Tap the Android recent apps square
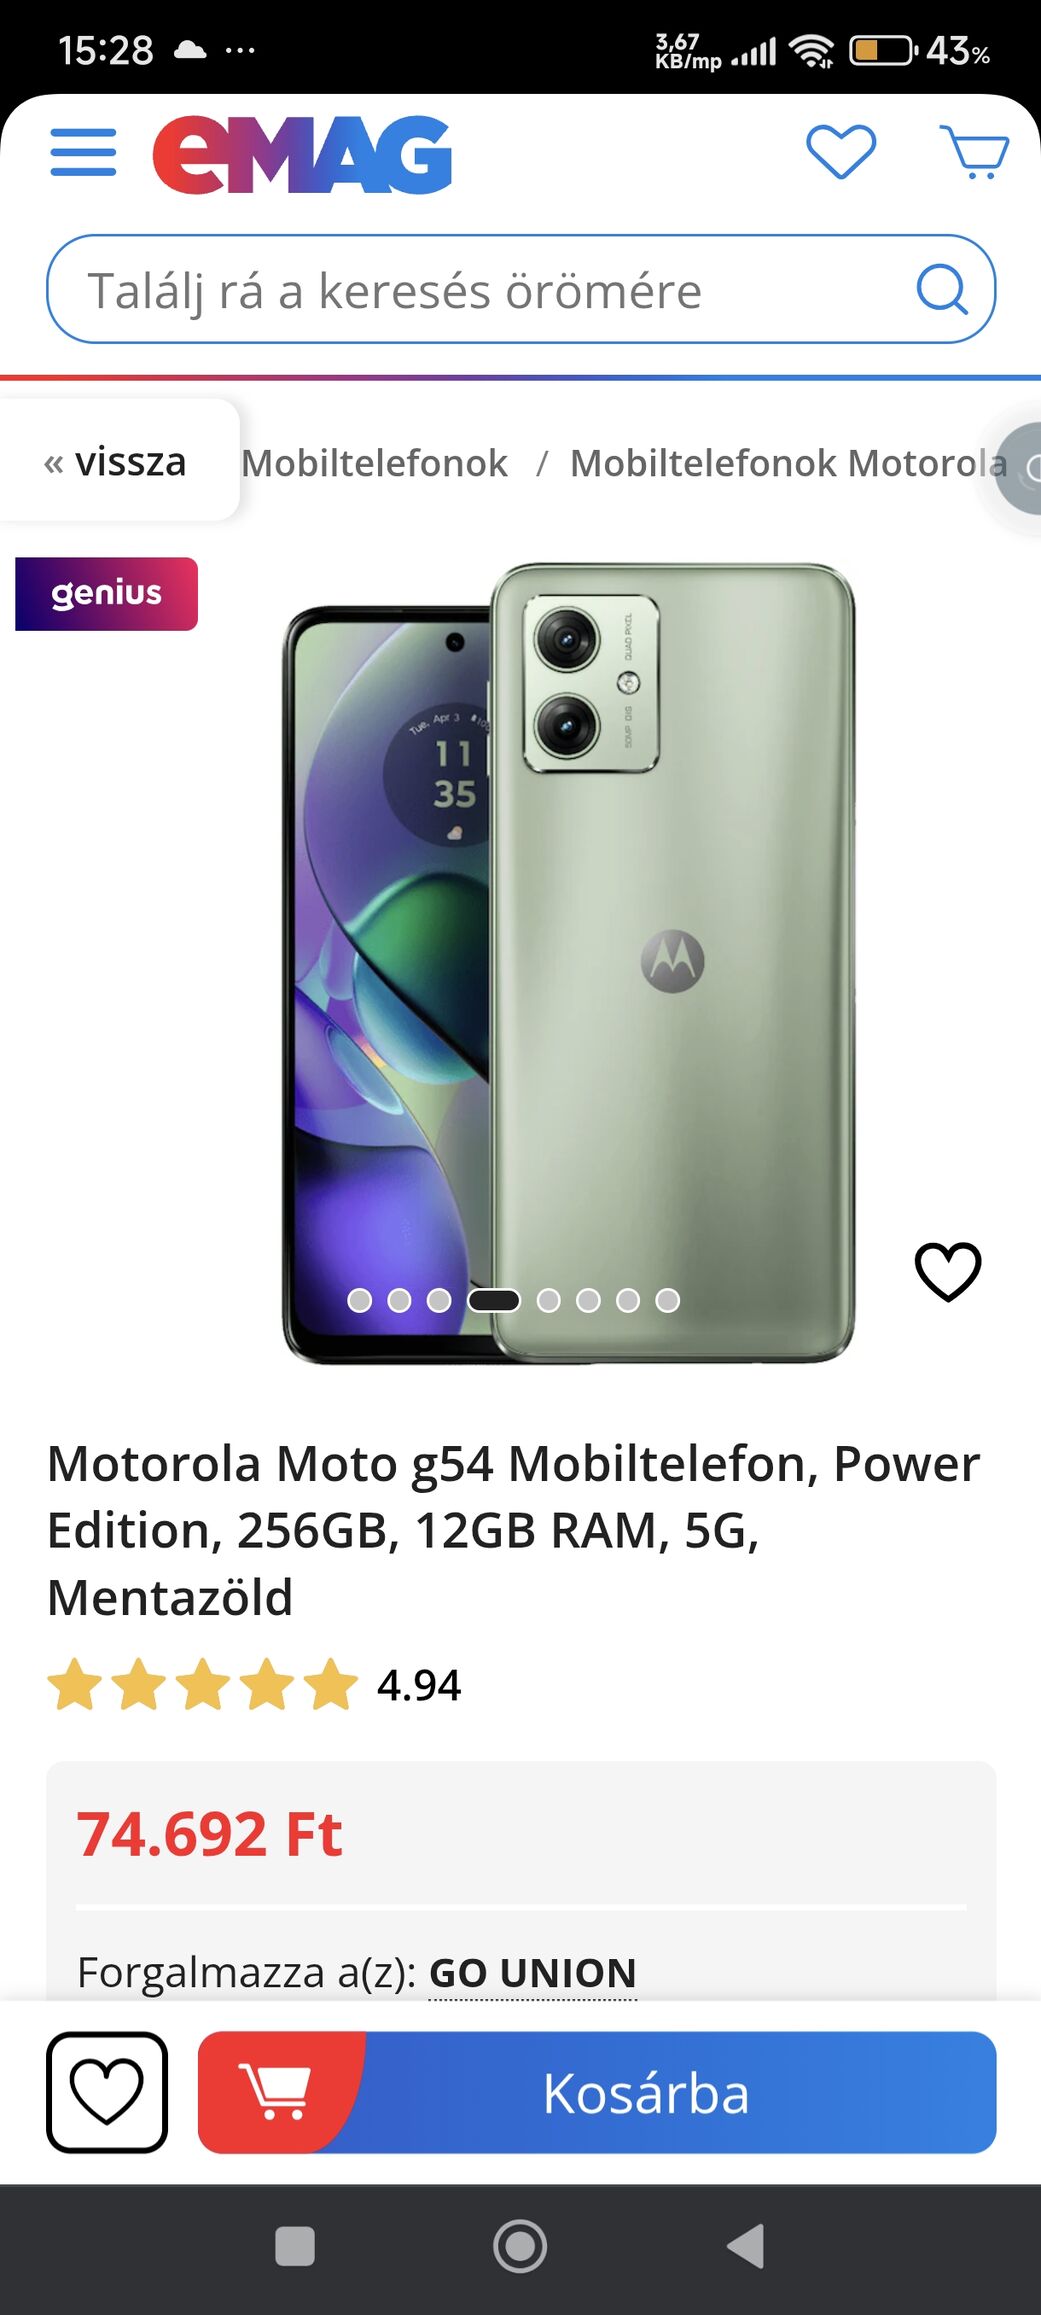The width and height of the screenshot is (1041, 2315). coord(295,2246)
